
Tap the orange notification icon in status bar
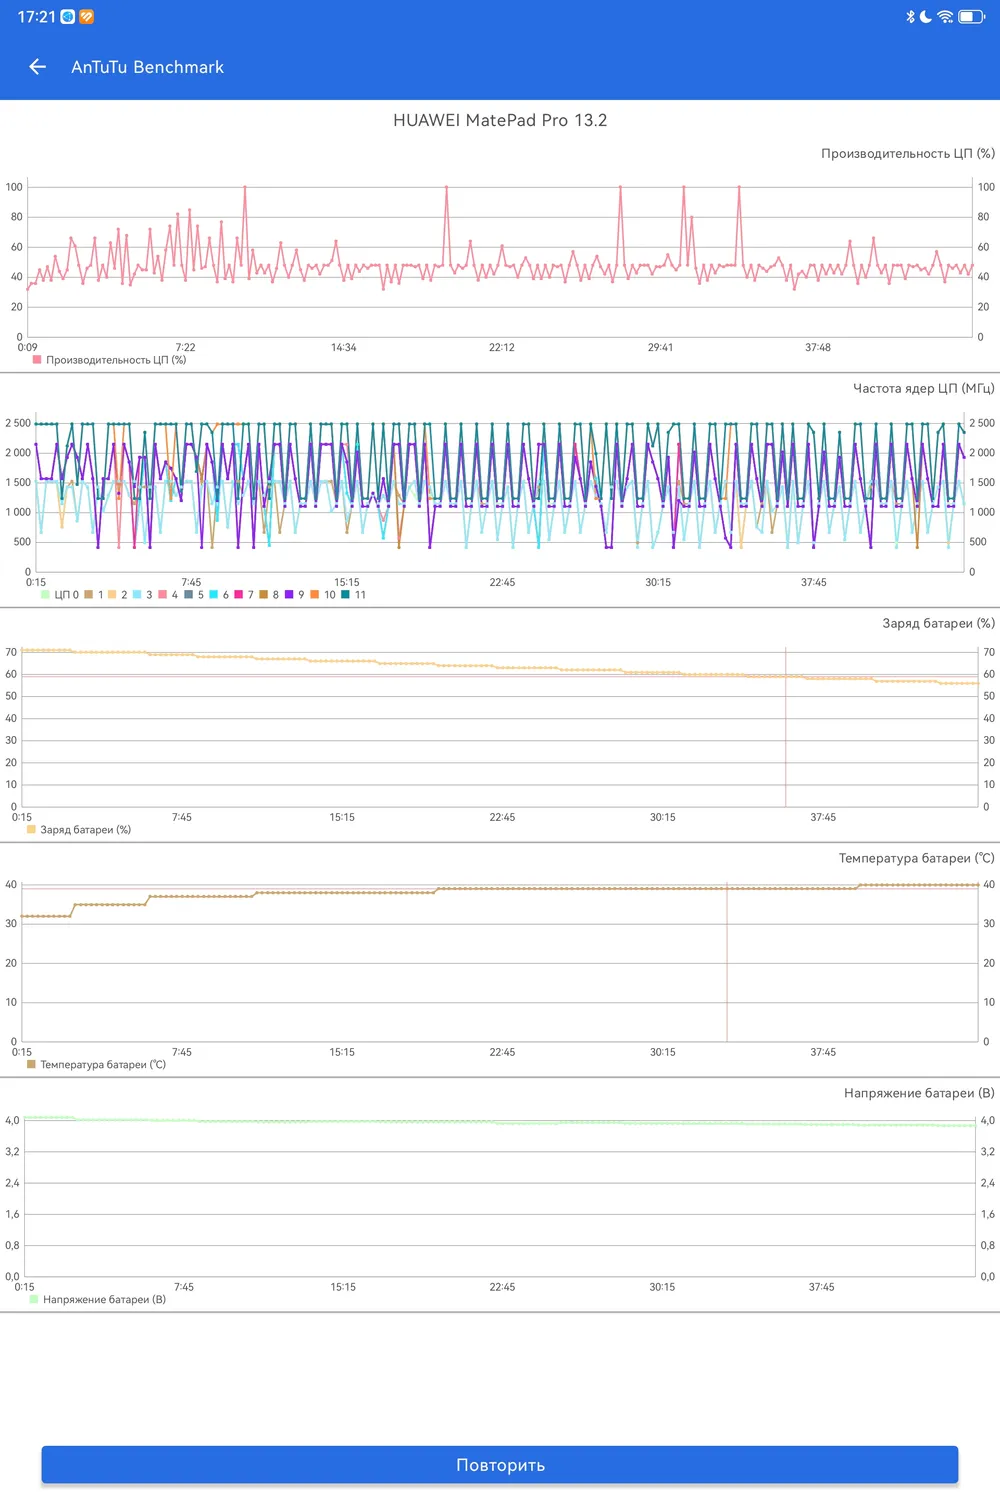(87, 17)
